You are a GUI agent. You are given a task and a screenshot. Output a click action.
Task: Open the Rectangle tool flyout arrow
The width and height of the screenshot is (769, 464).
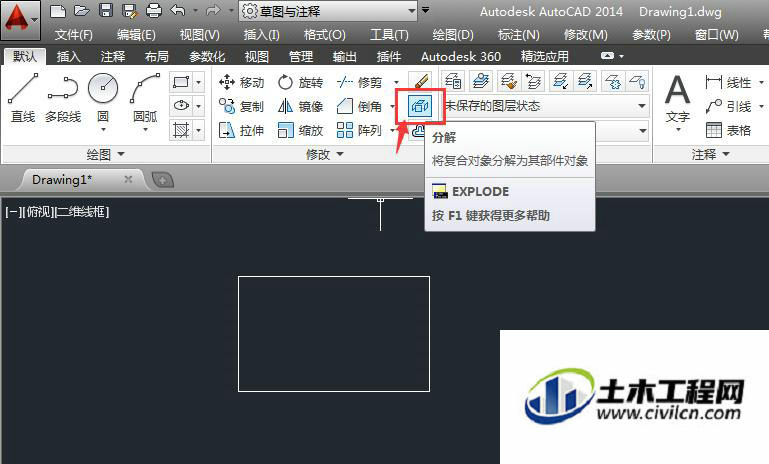click(x=199, y=82)
